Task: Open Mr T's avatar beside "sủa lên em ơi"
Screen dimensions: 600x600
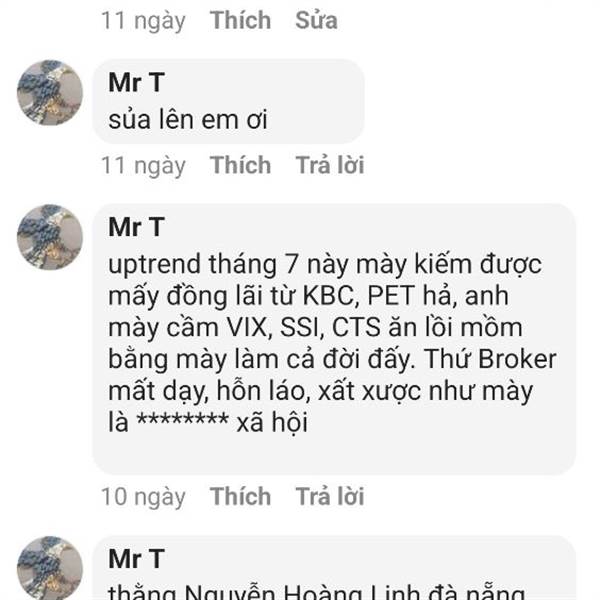Action: click(50, 93)
